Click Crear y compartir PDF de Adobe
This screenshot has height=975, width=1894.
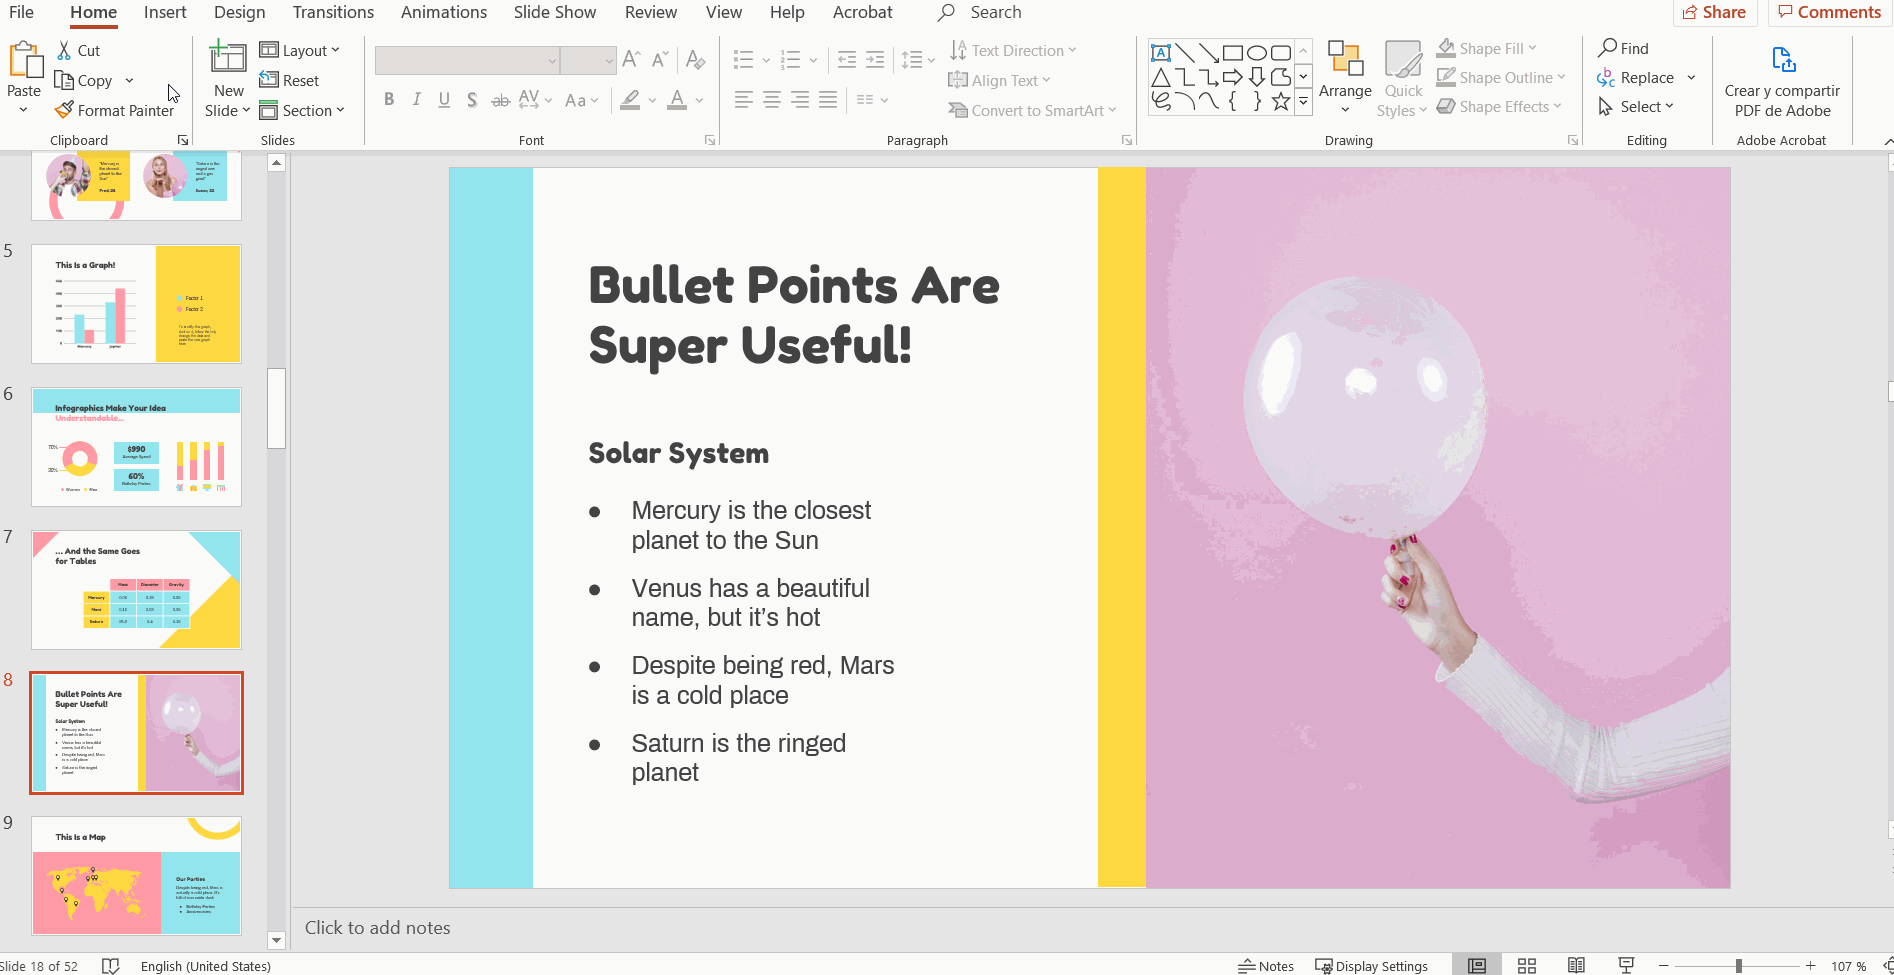(x=1782, y=80)
